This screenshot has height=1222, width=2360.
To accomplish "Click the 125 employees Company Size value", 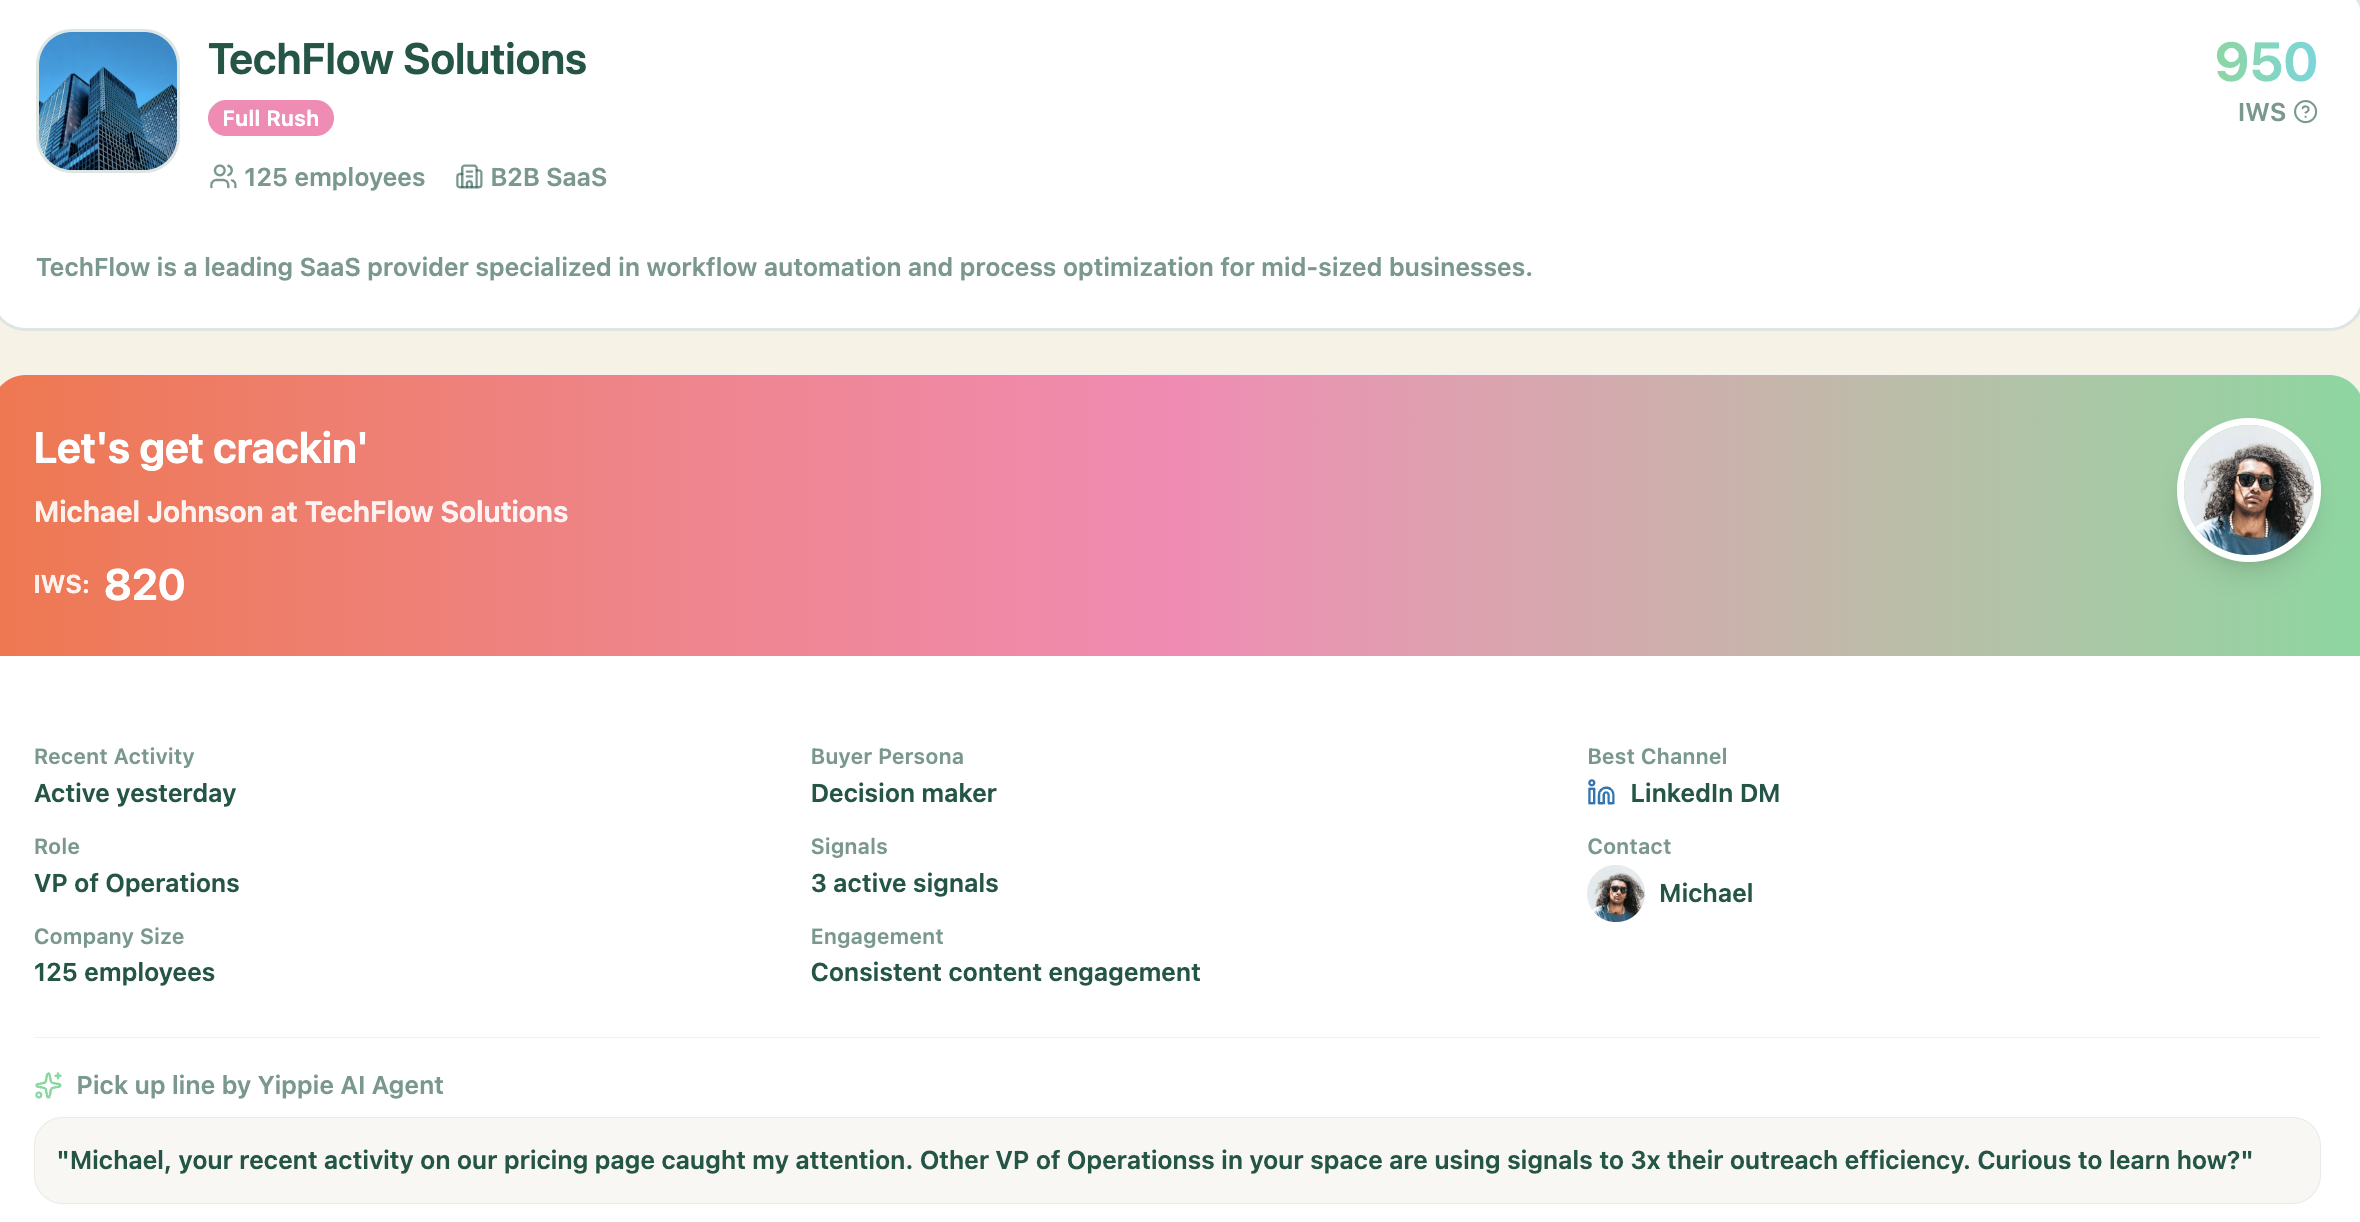I will click(x=124, y=972).
